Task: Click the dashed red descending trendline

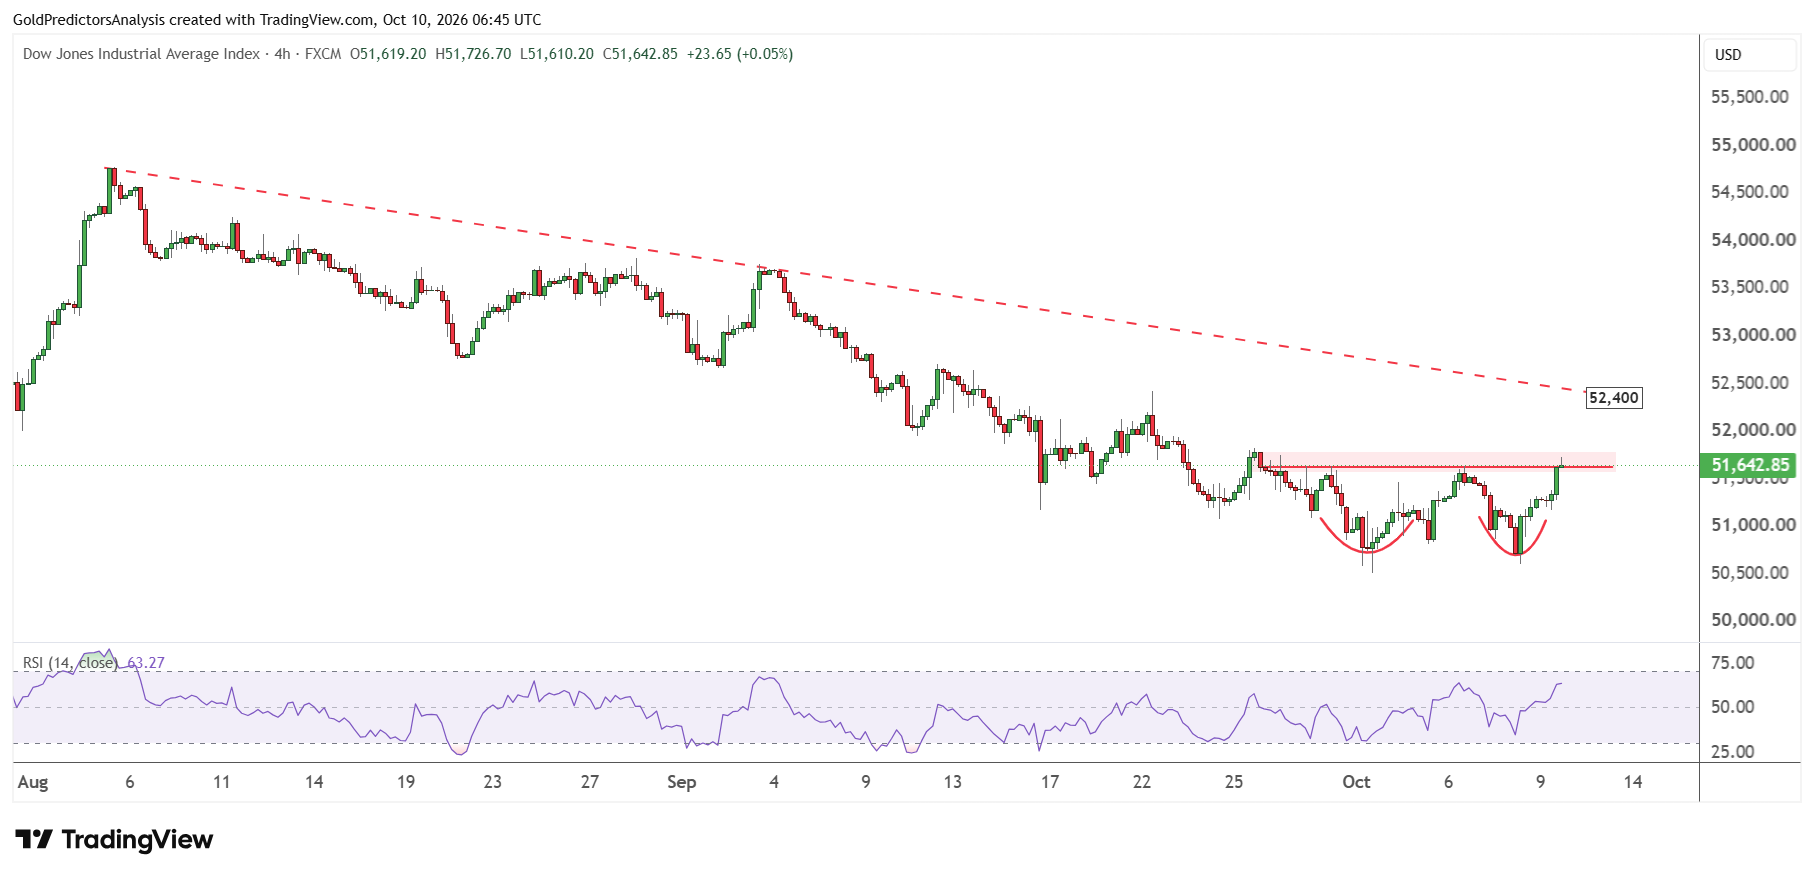Action: (845, 280)
